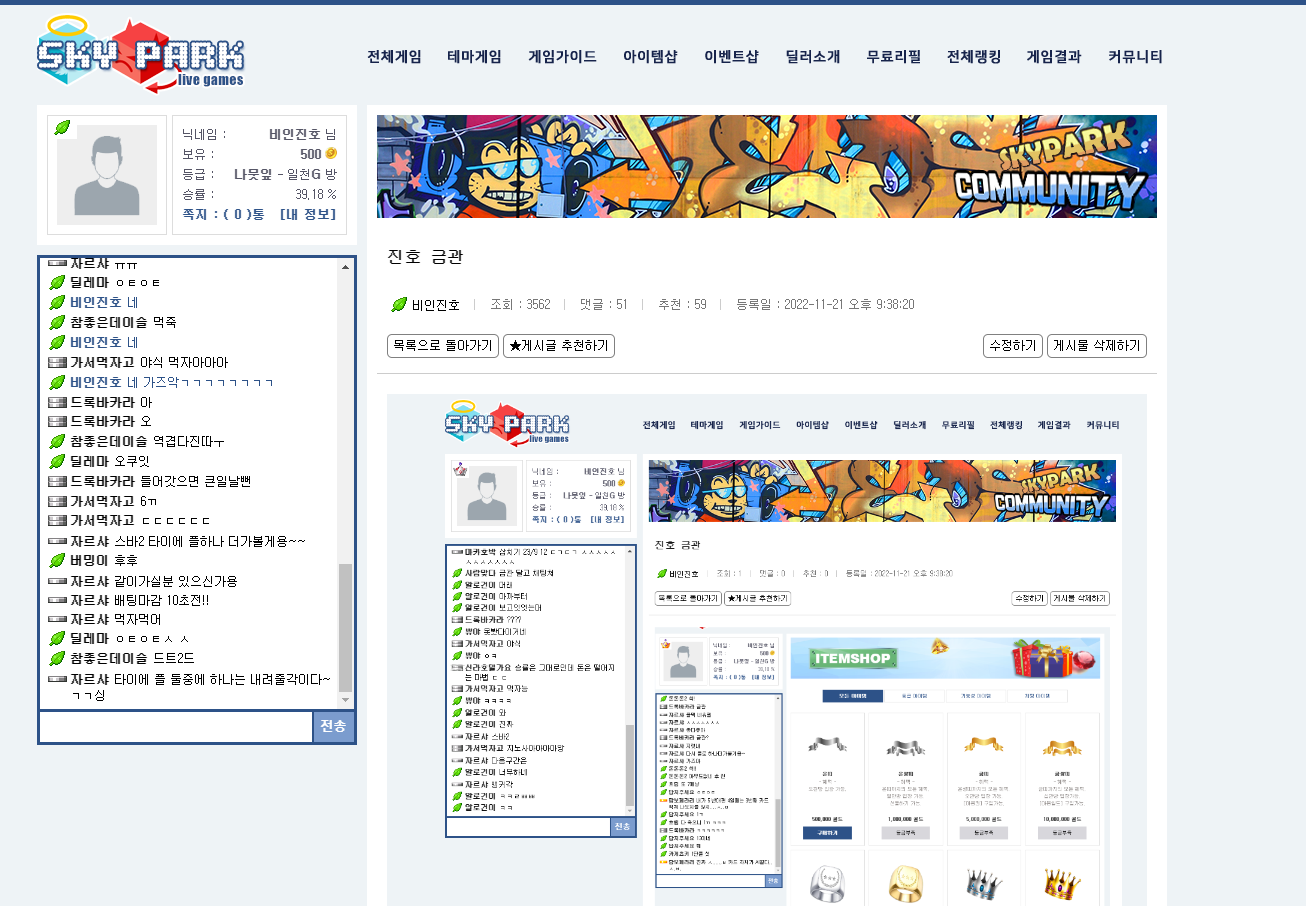Click the 추천 : 59 recommend count

(682, 305)
